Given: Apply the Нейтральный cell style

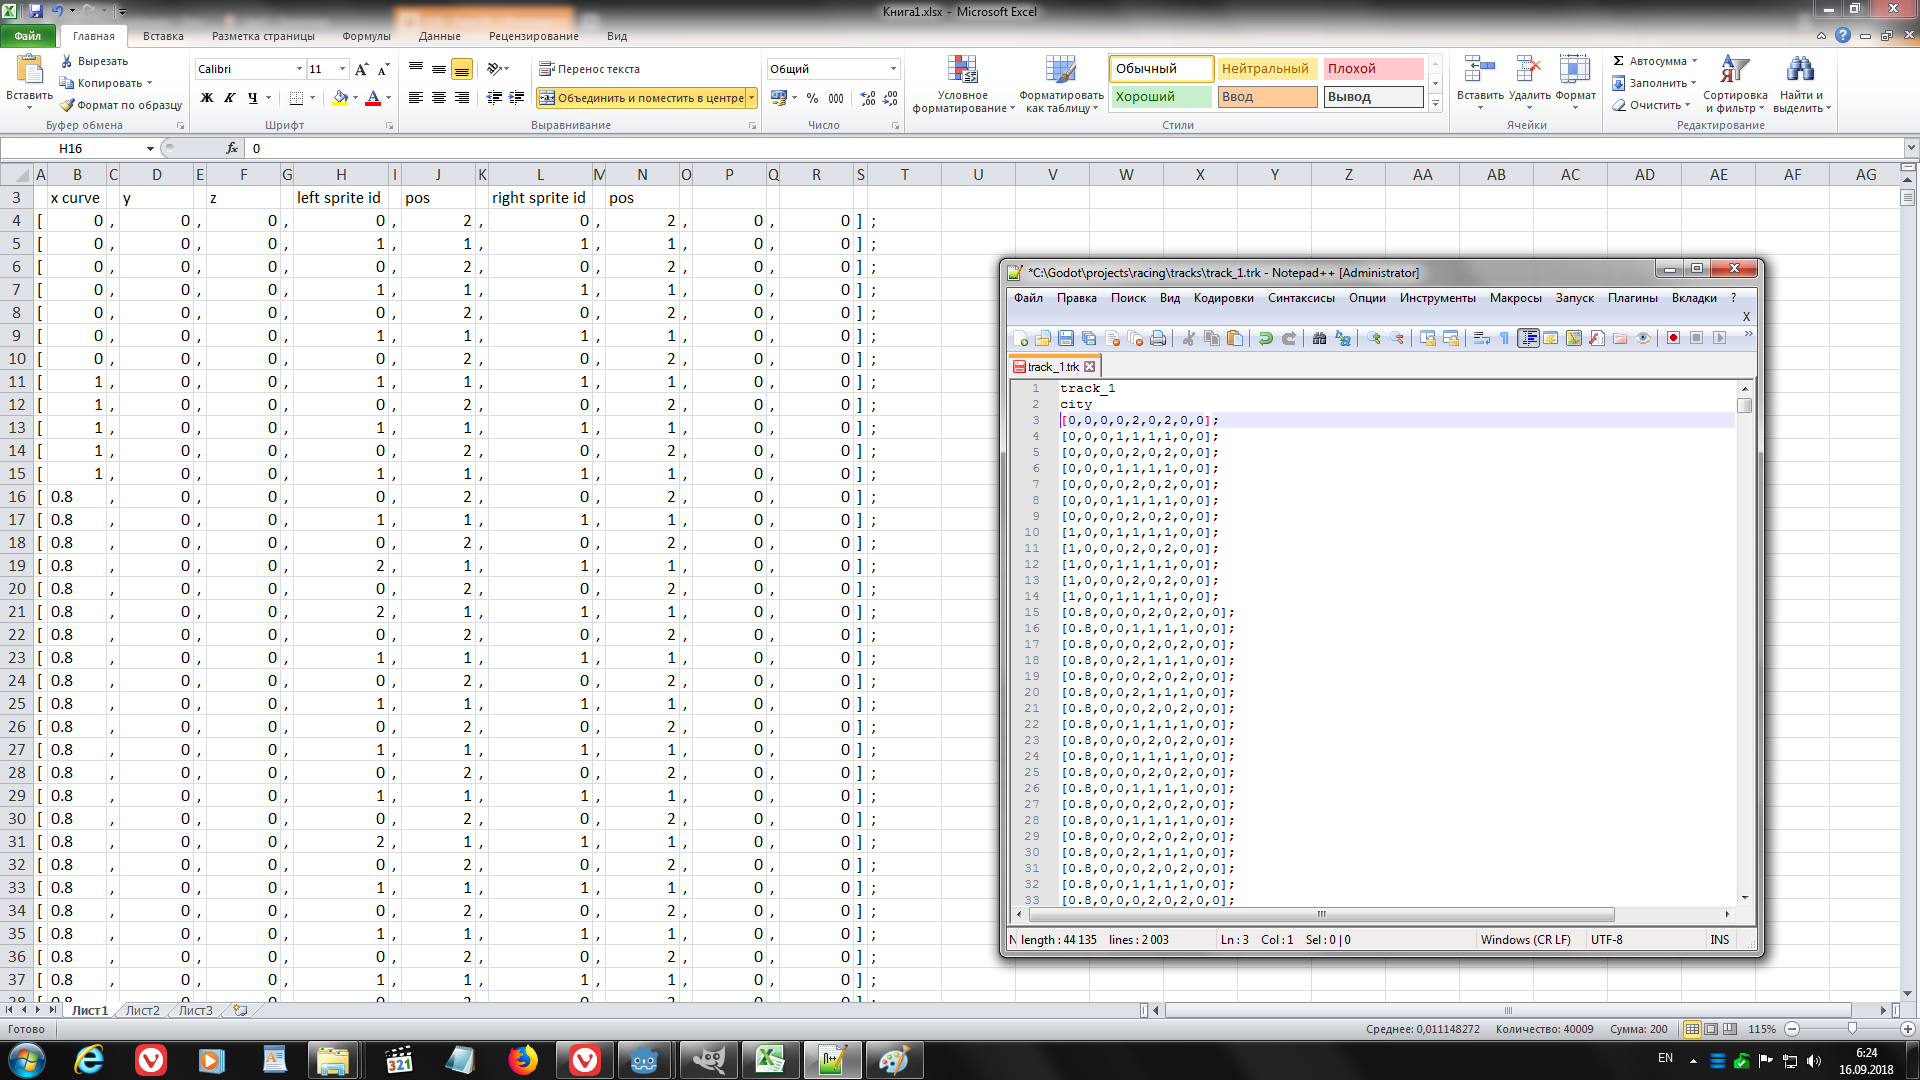Looking at the screenshot, I should (x=1265, y=69).
